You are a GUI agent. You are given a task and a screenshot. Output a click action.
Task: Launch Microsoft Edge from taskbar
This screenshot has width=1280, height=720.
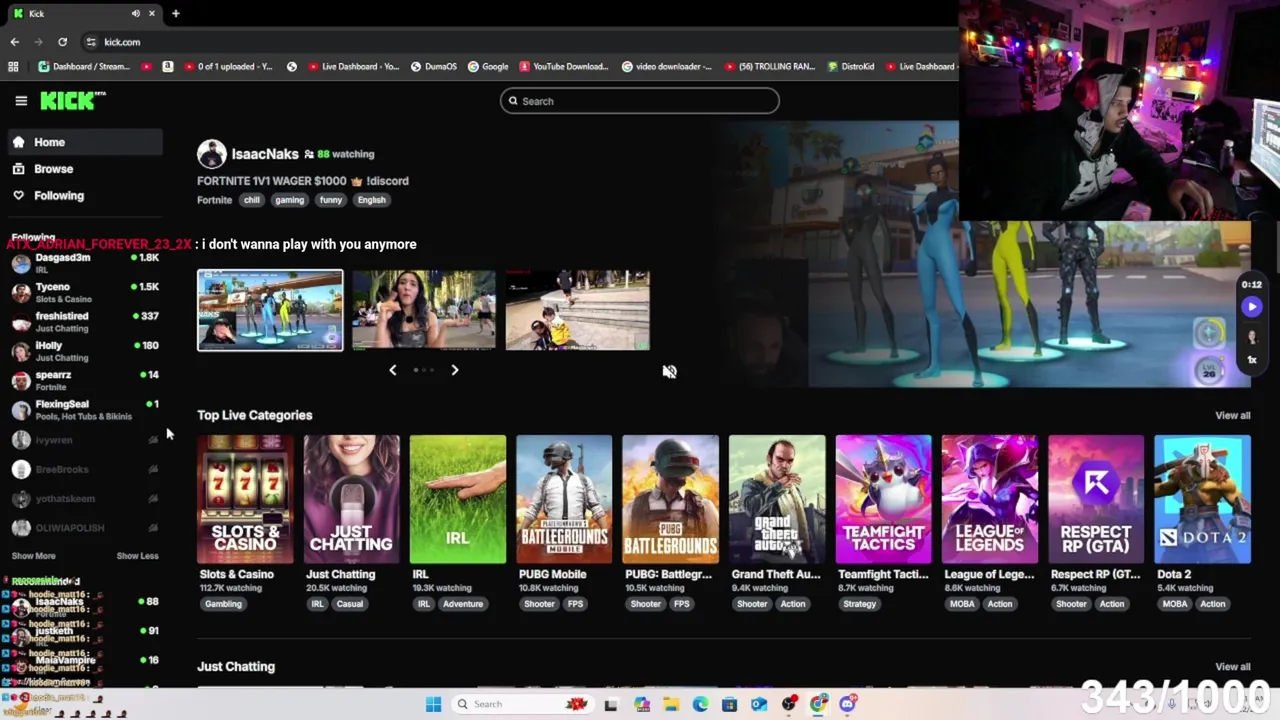click(x=700, y=704)
